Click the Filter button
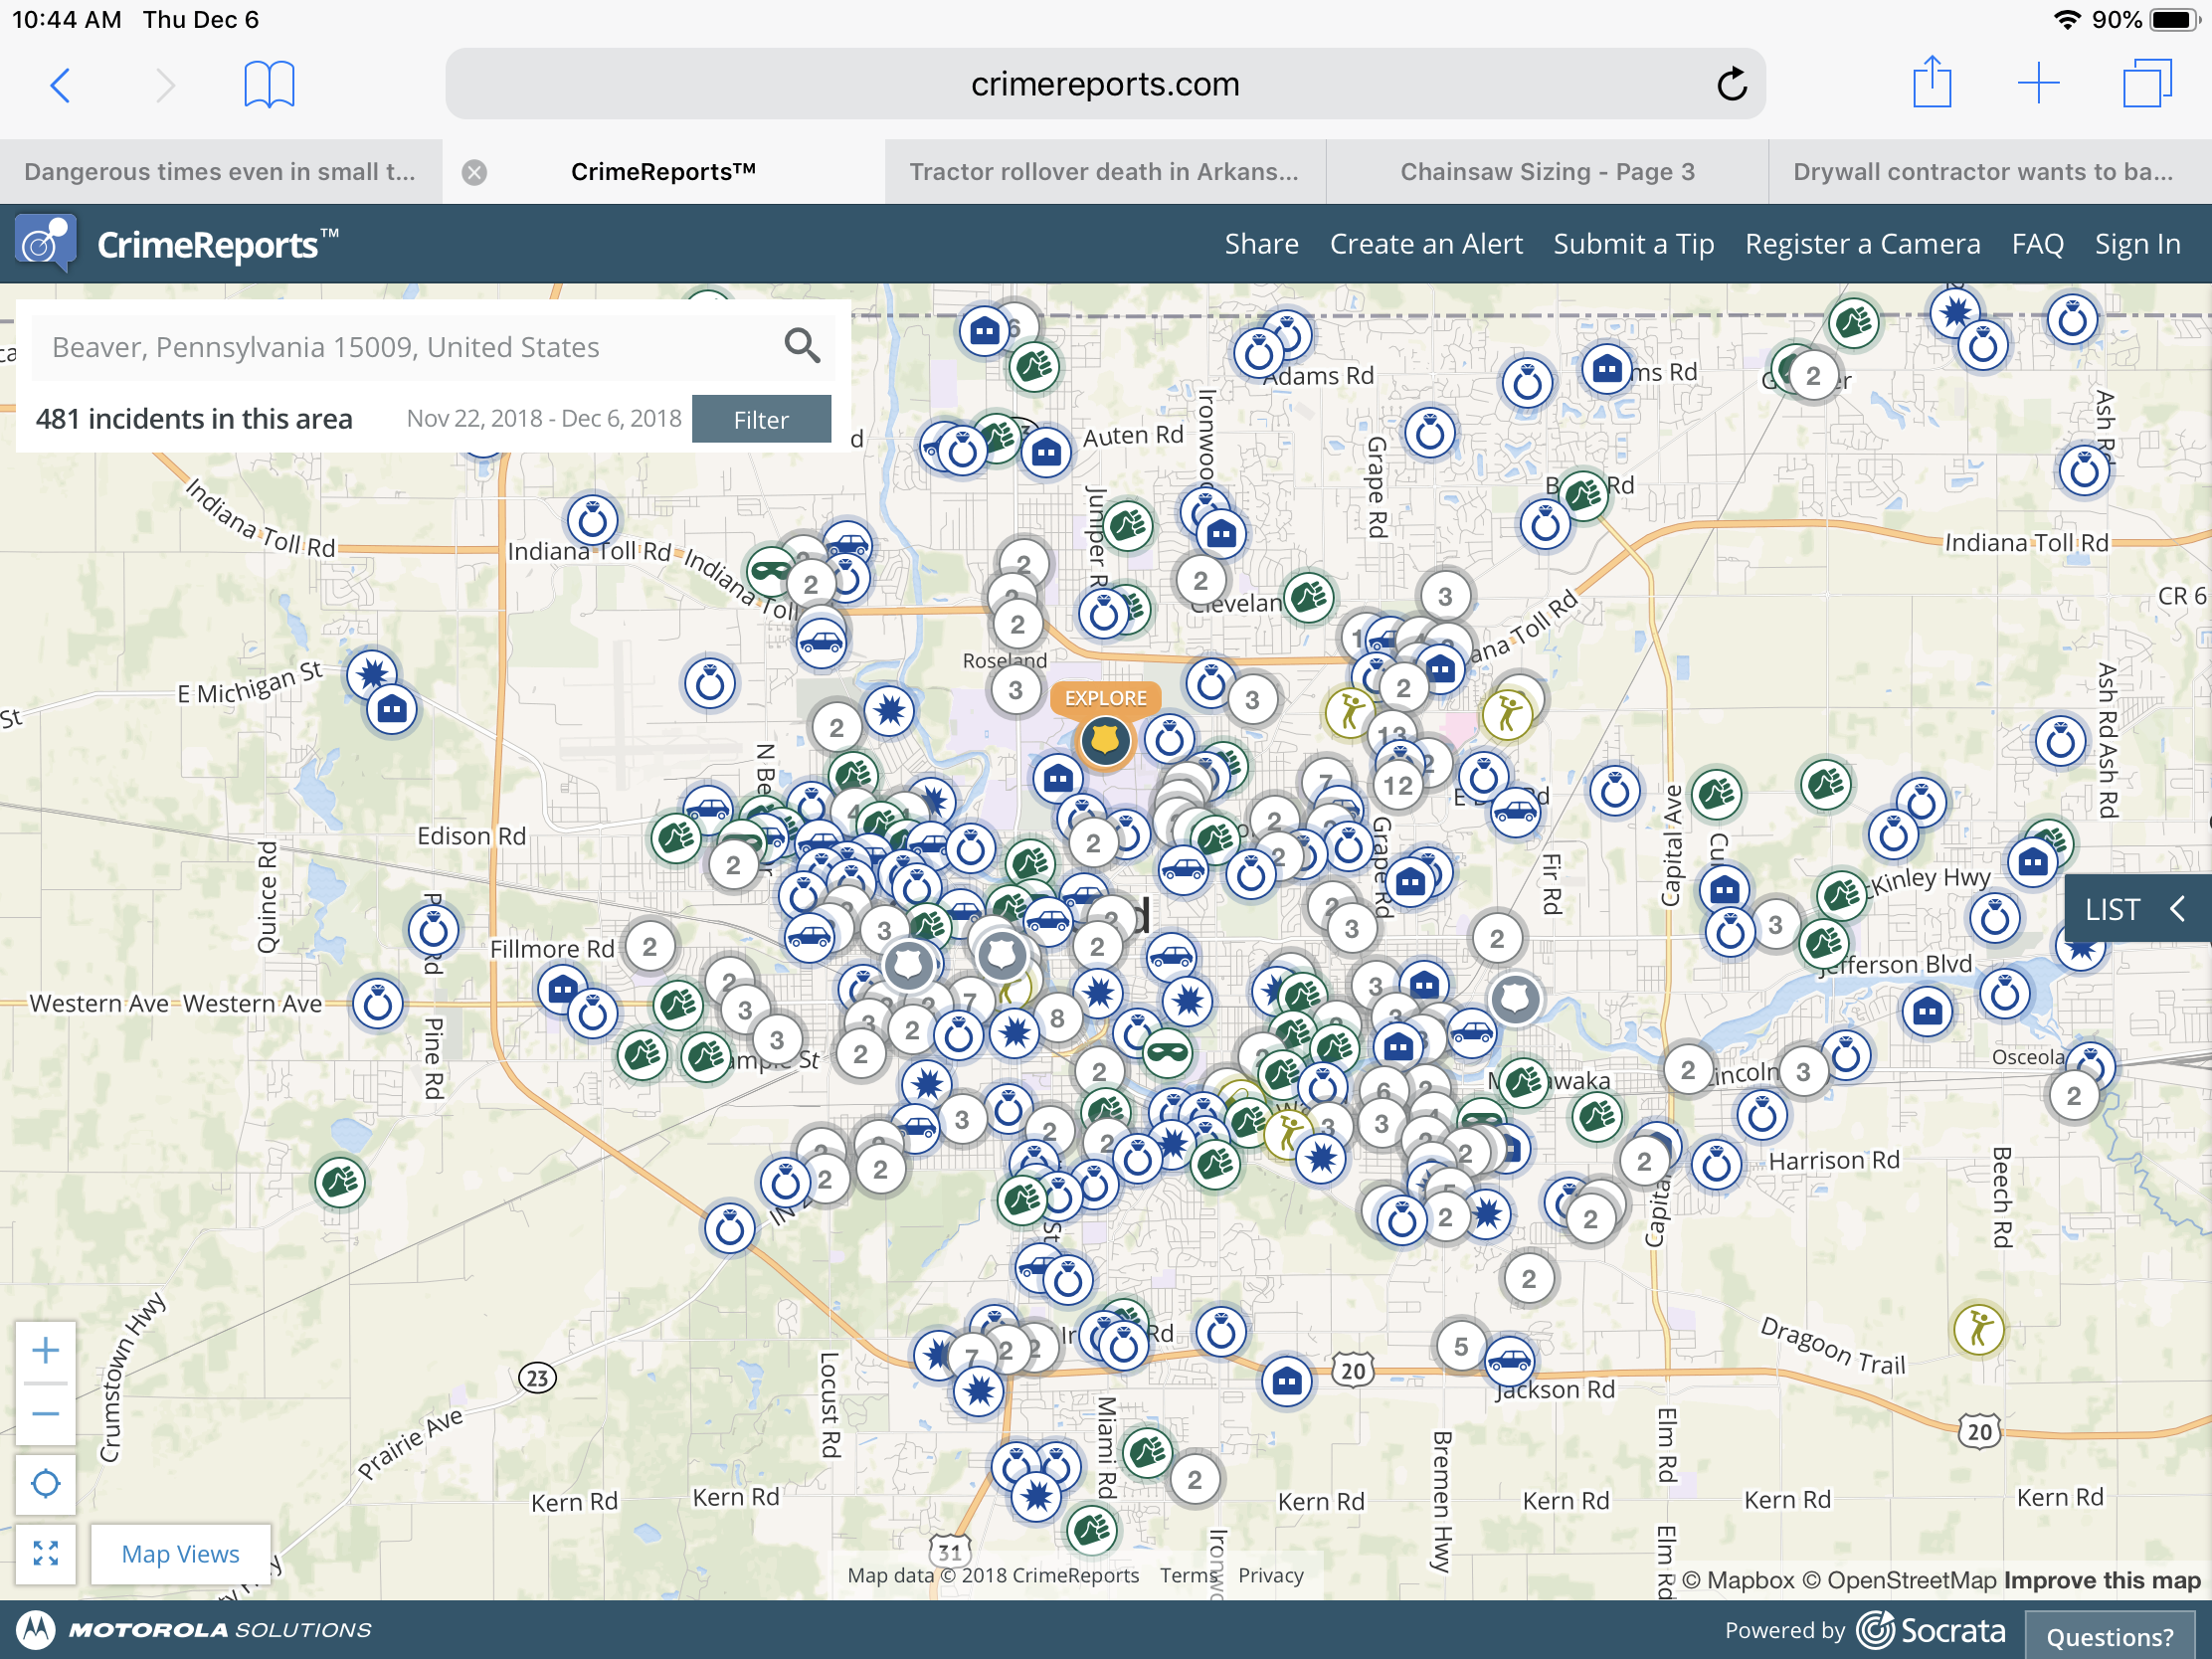The height and width of the screenshot is (1659, 2212). 761,419
